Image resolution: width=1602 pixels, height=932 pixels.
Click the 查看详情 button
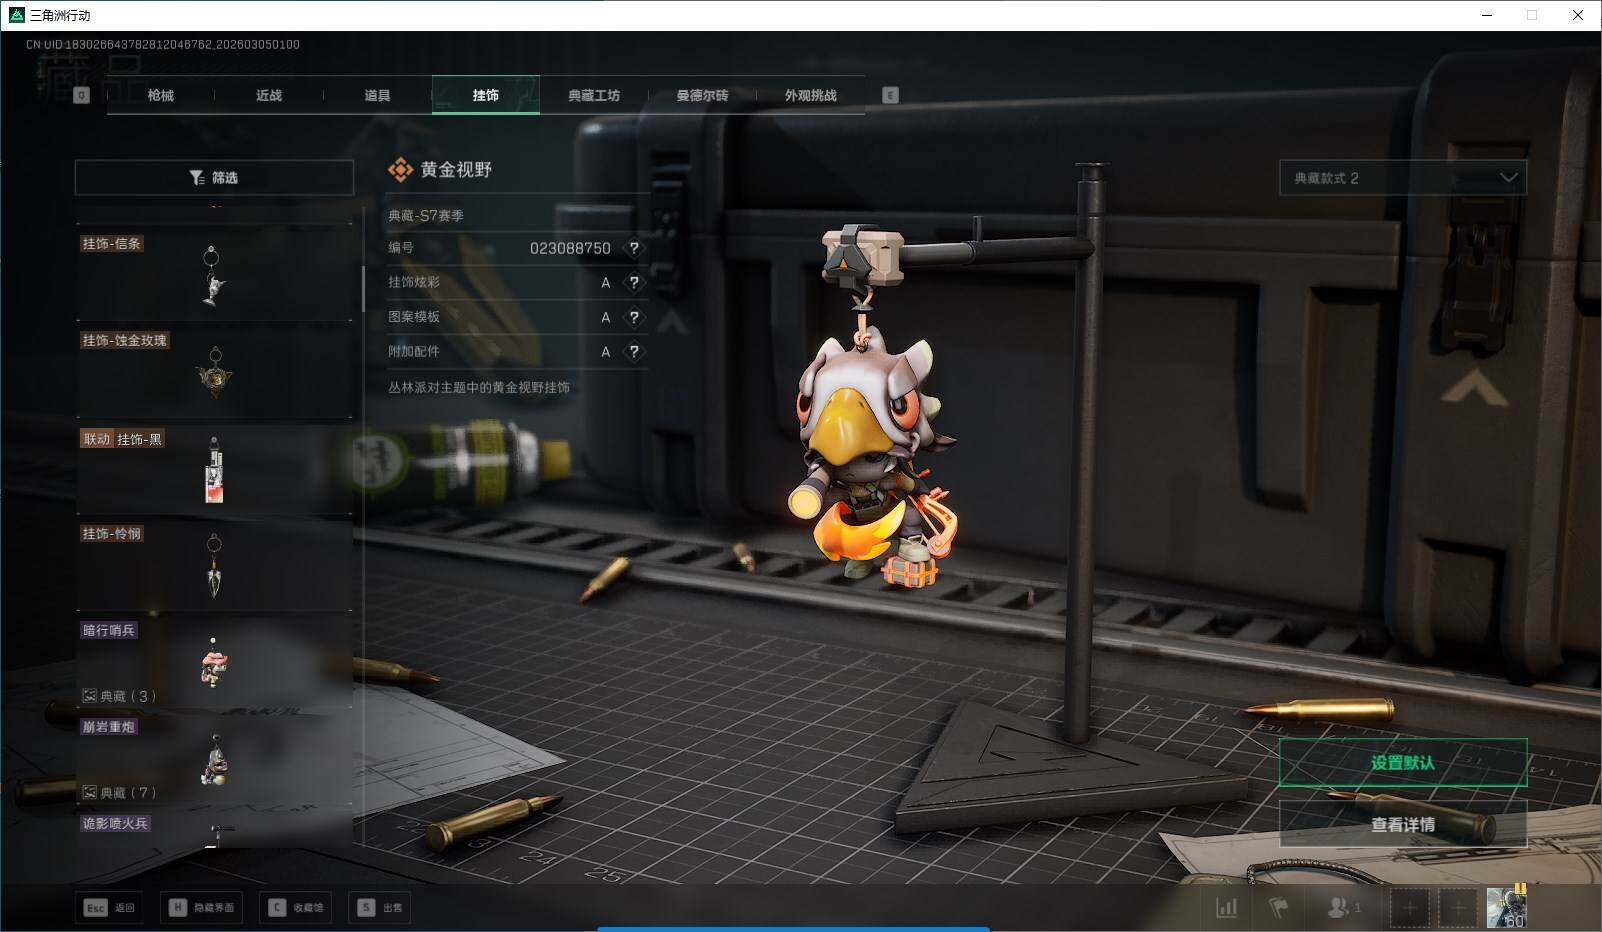pyautogui.click(x=1403, y=825)
